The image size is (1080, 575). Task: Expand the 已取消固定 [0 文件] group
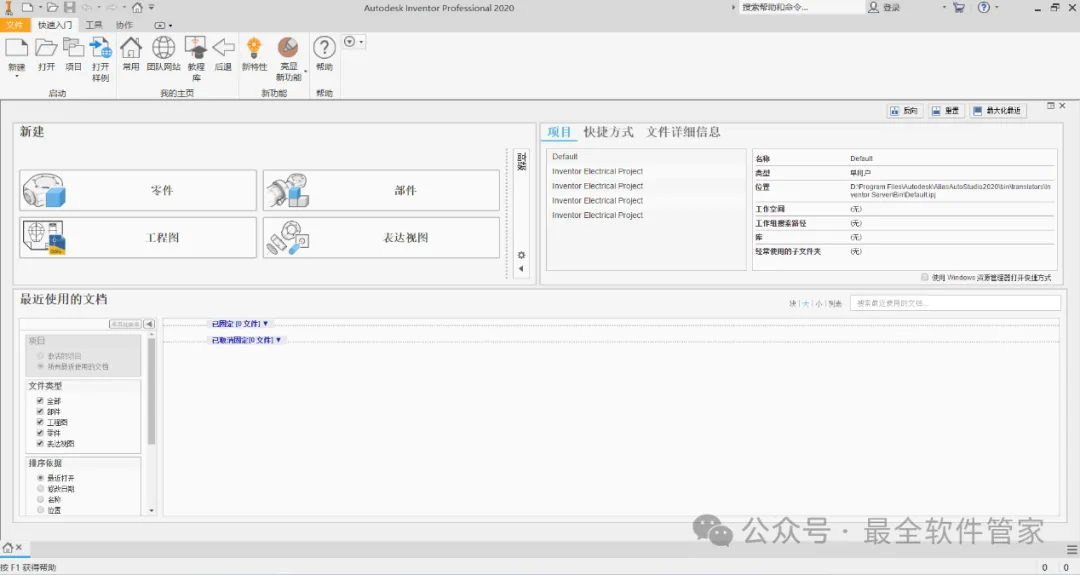(x=246, y=340)
